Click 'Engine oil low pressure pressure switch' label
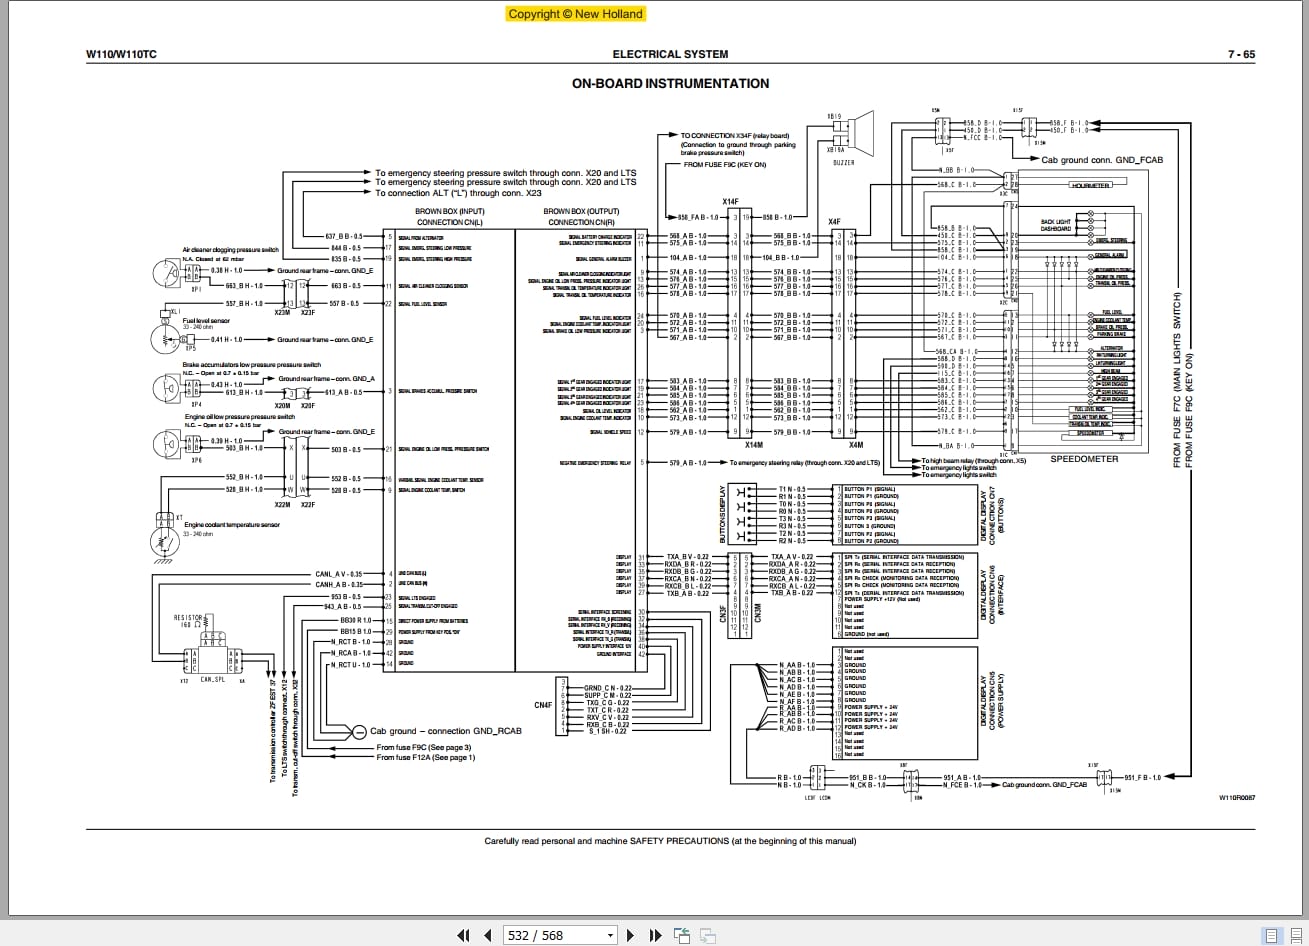The height and width of the screenshot is (946, 1309). coord(240,416)
